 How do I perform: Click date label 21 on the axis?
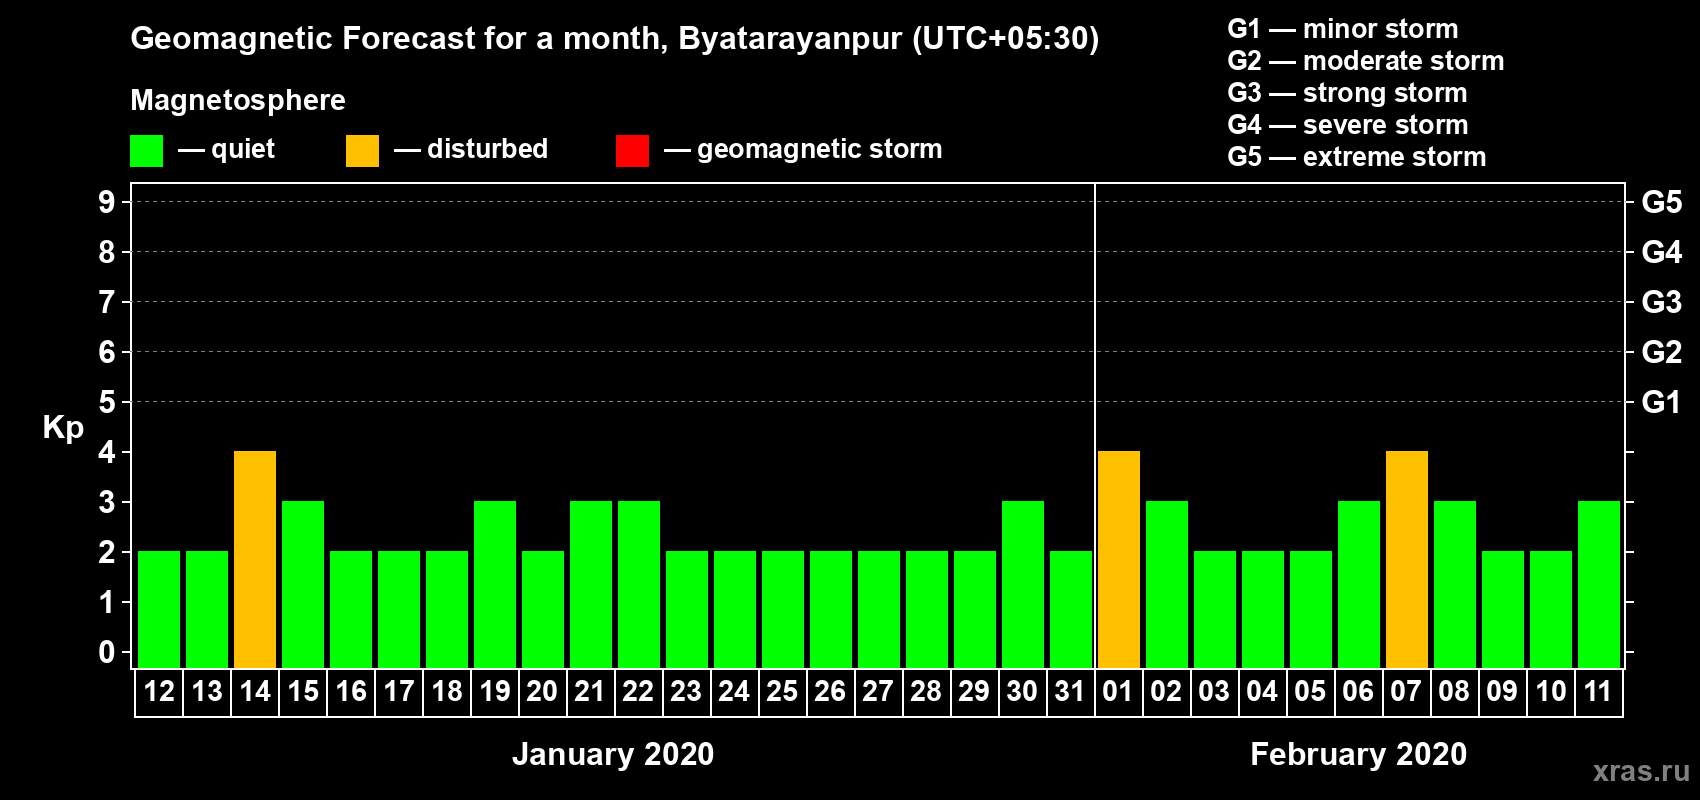(x=591, y=691)
